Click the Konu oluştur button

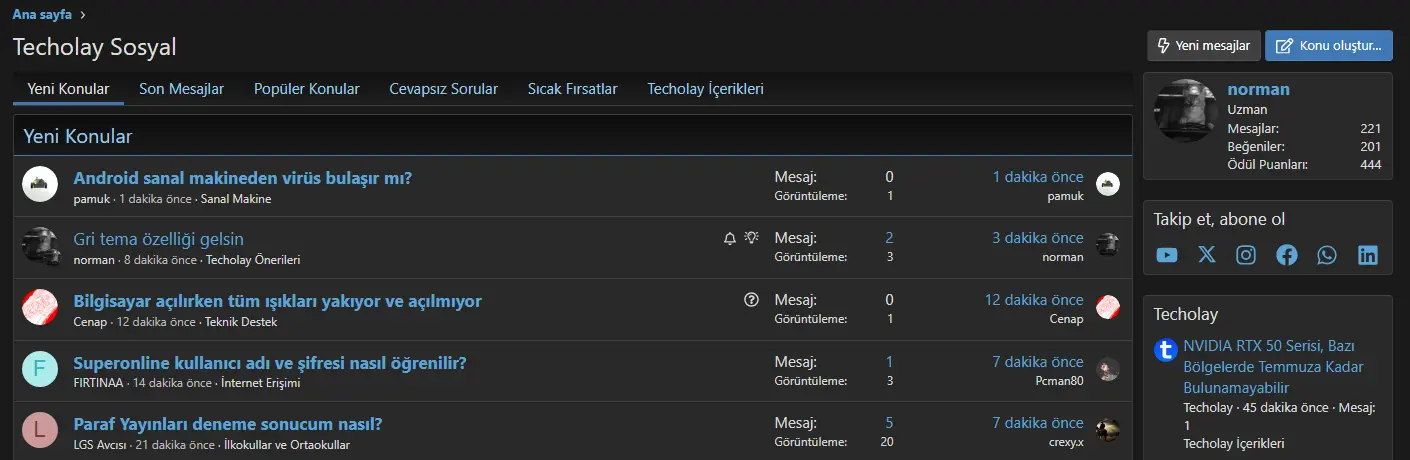(x=1329, y=46)
